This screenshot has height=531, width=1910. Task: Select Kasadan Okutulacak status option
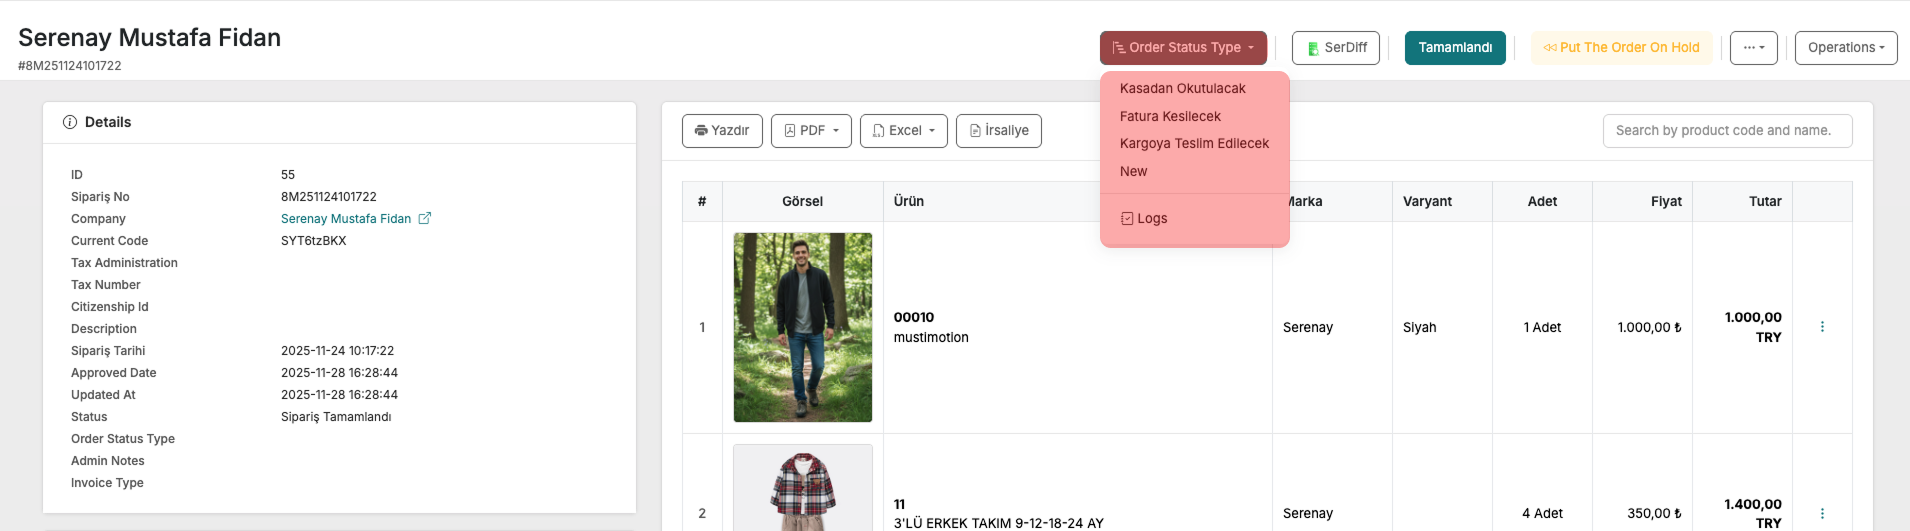pos(1182,88)
